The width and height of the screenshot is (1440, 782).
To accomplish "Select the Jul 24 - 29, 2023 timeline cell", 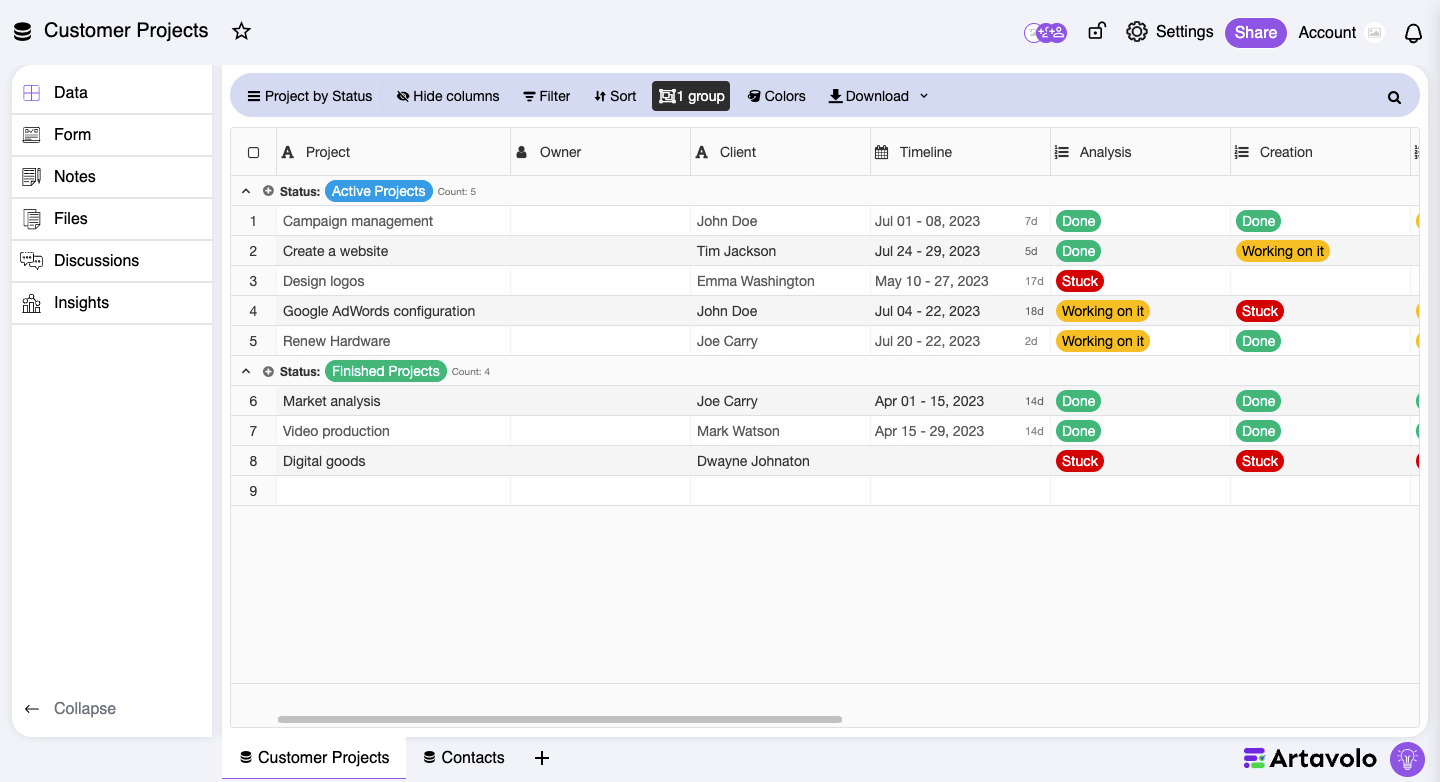I will click(960, 251).
